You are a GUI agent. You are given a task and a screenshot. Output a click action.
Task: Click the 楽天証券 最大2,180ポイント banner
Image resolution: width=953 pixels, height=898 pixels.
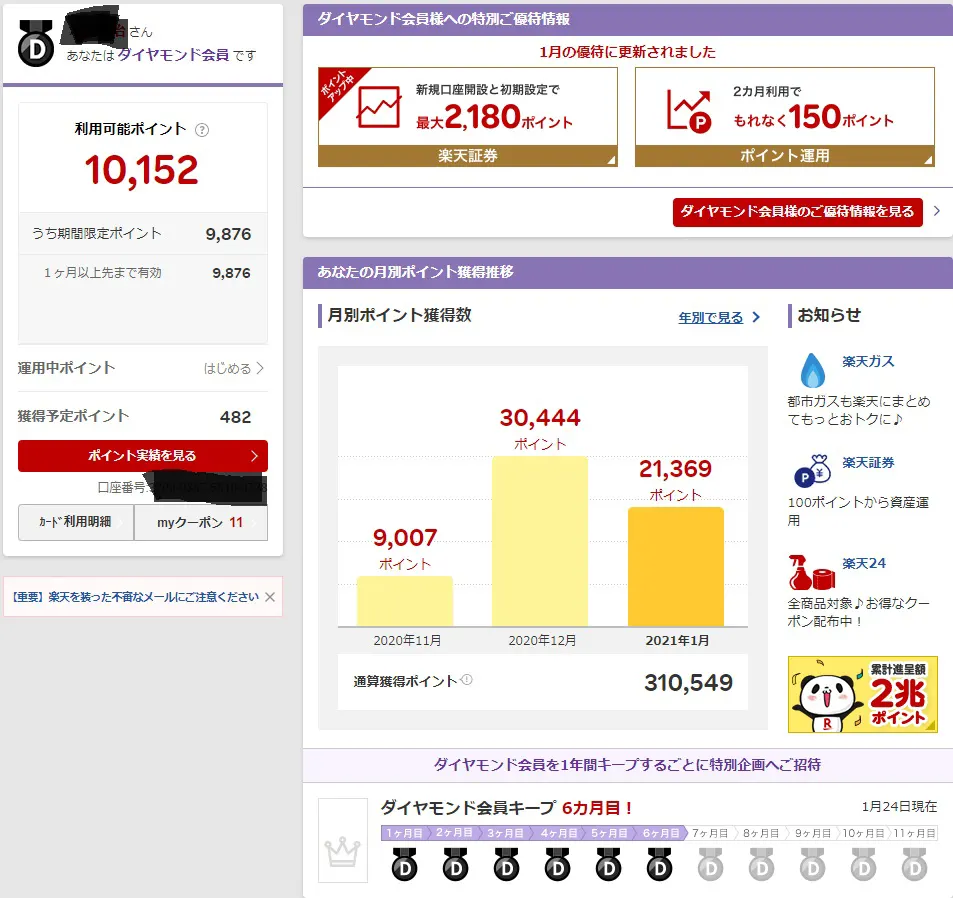[x=467, y=117]
